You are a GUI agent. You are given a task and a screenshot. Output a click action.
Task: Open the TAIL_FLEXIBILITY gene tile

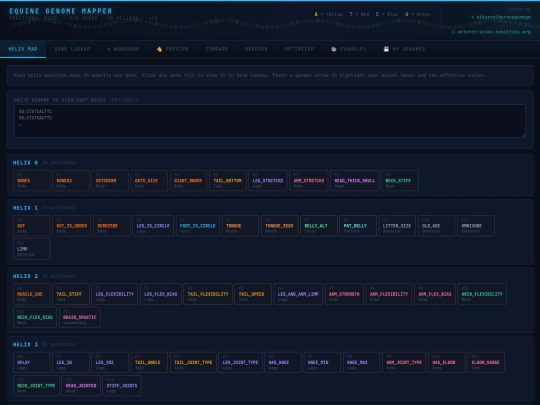pos(208,294)
